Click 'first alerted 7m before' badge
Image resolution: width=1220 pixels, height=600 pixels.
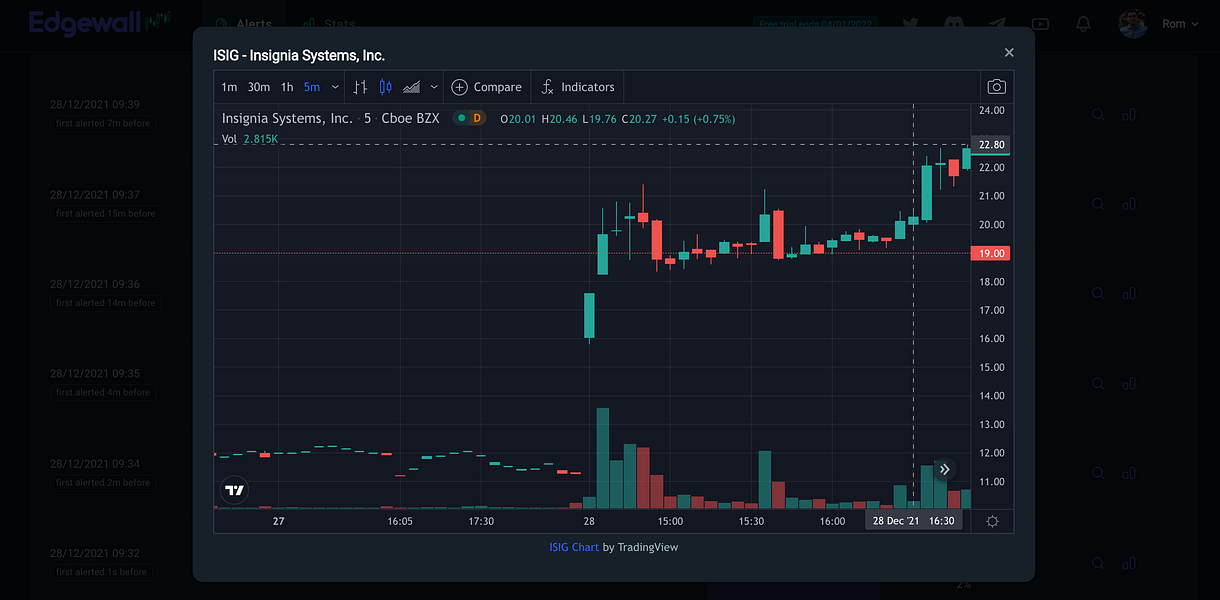[103, 123]
